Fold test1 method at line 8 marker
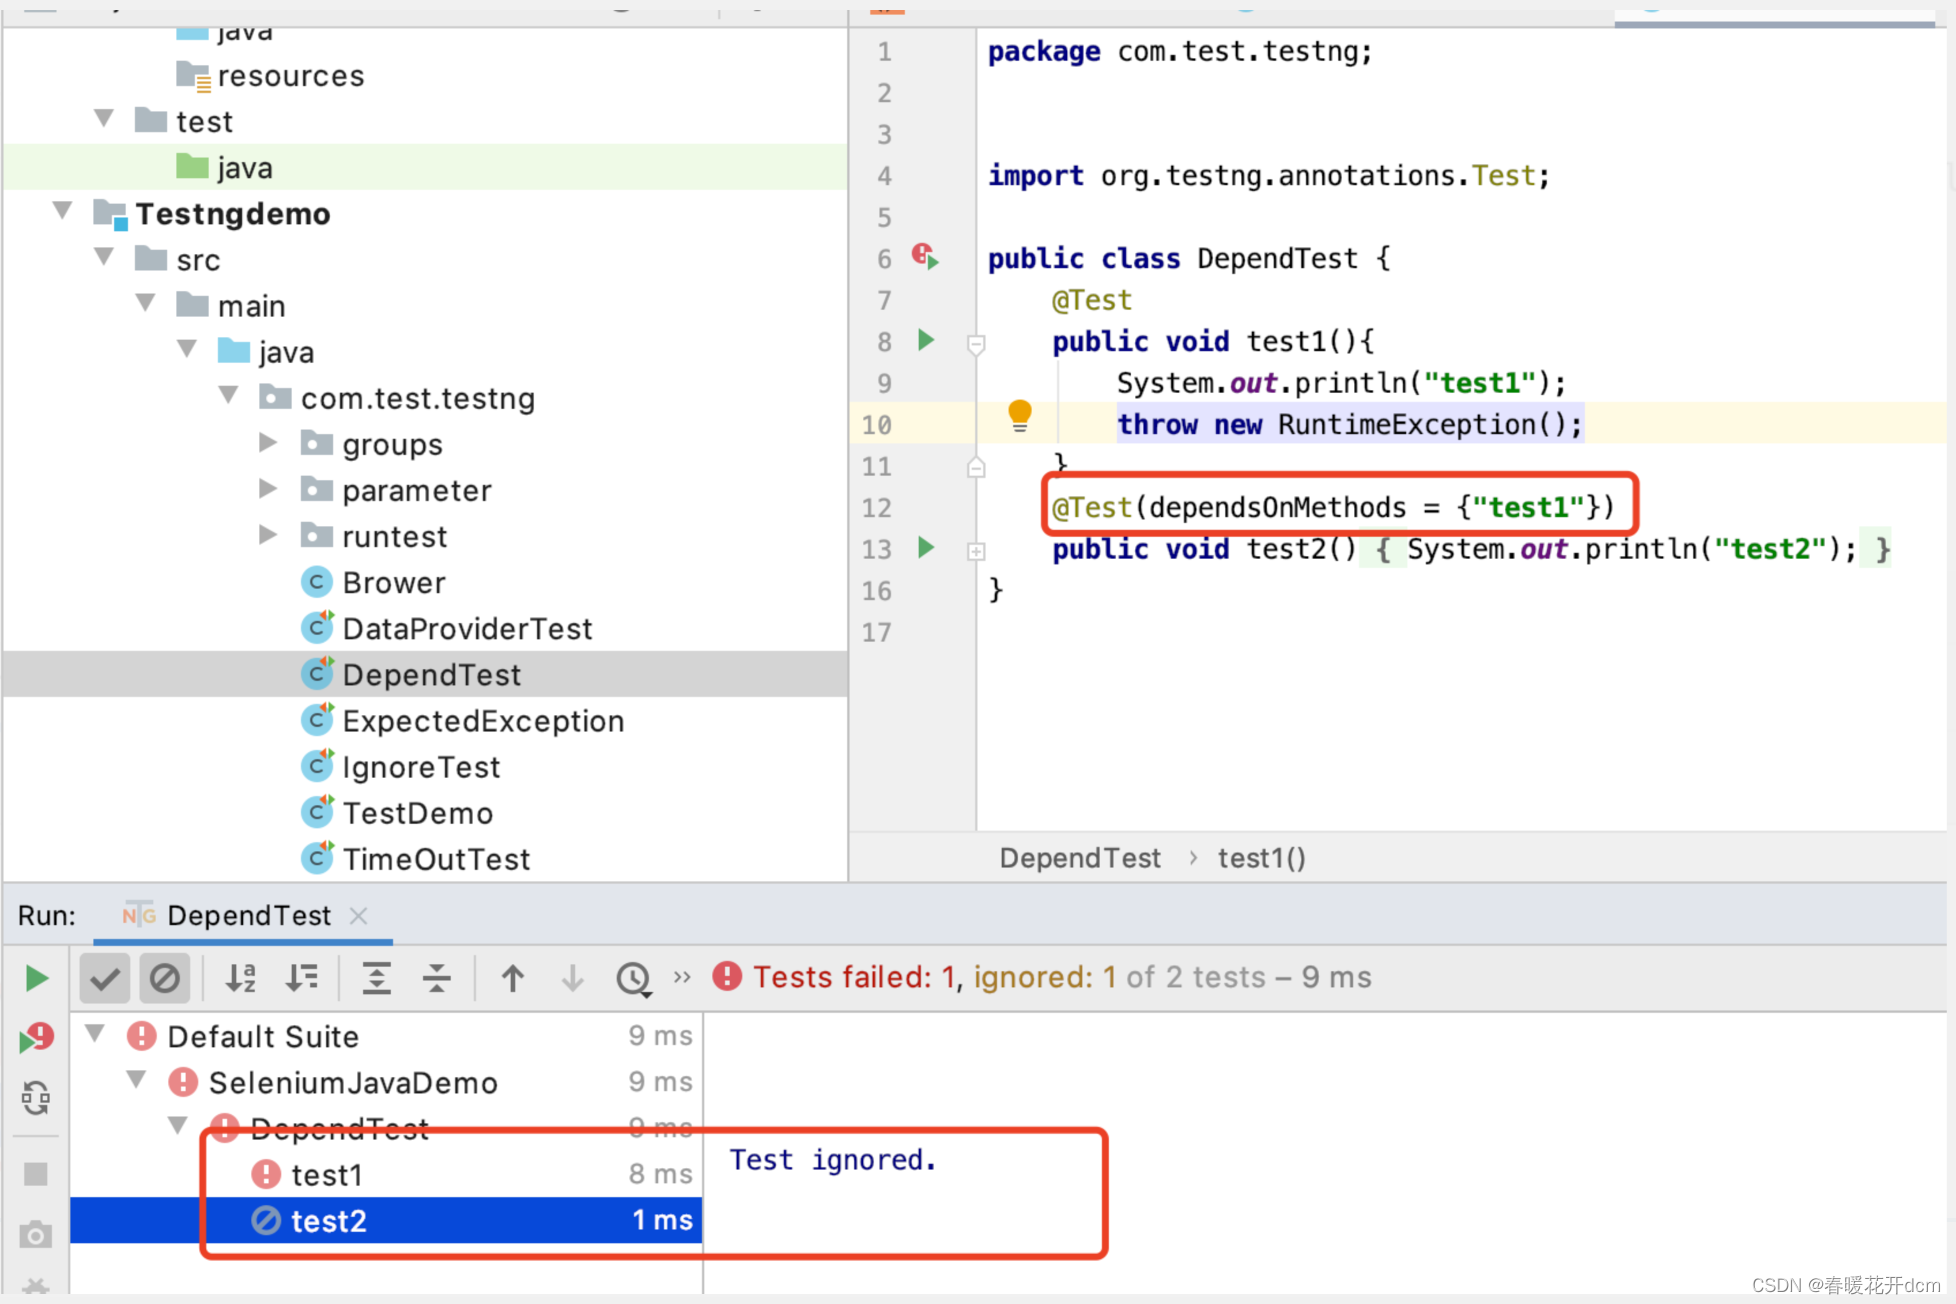 point(976,344)
